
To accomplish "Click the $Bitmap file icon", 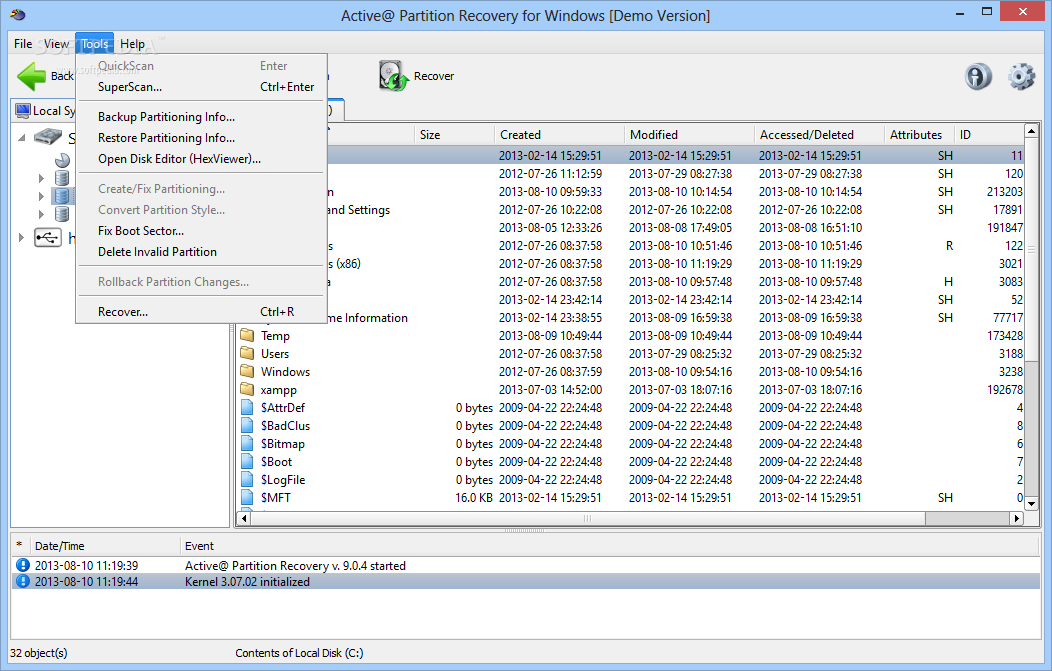I will (248, 444).
